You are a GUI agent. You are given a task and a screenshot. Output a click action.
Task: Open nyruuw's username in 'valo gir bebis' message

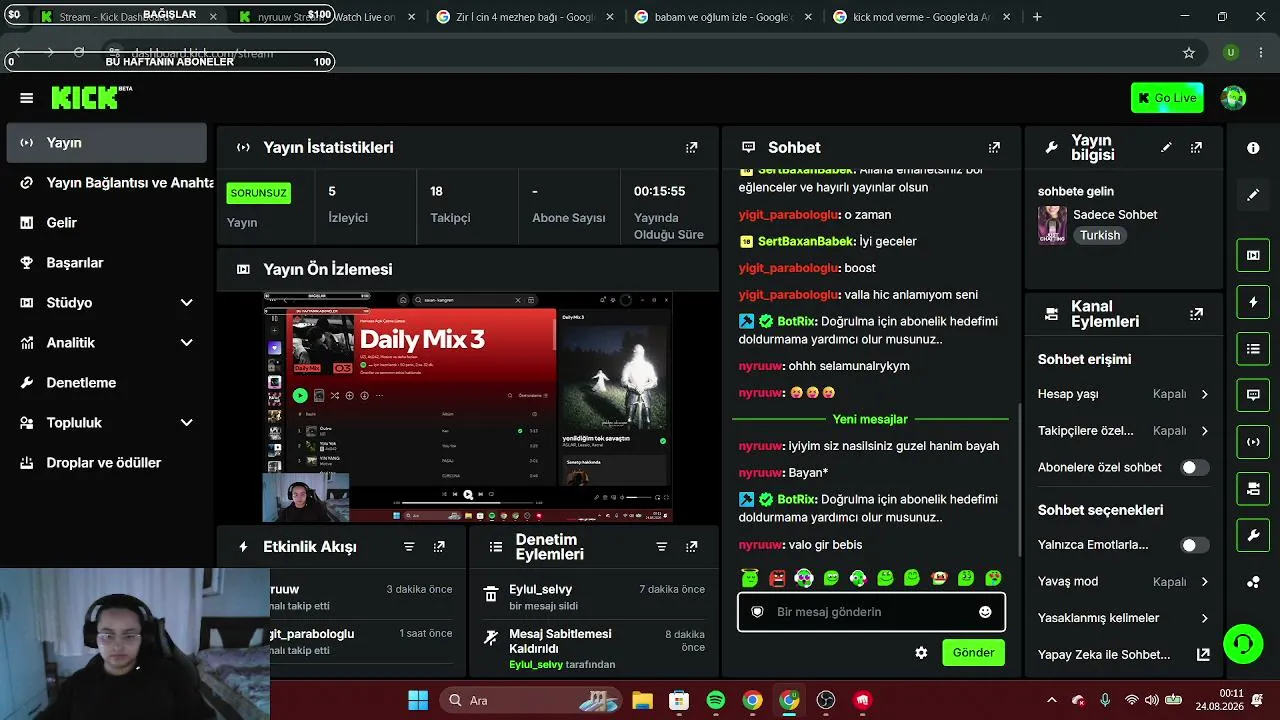pos(761,545)
